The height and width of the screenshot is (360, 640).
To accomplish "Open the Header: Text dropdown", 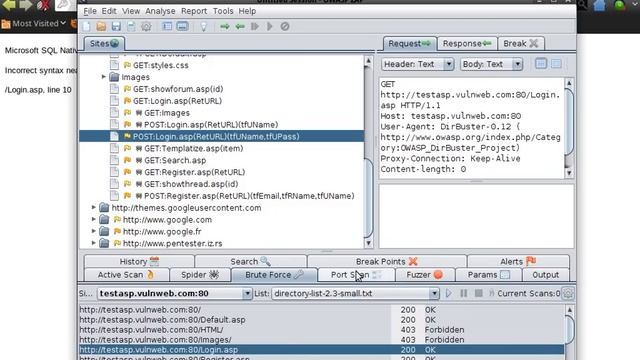I will coord(418,64).
